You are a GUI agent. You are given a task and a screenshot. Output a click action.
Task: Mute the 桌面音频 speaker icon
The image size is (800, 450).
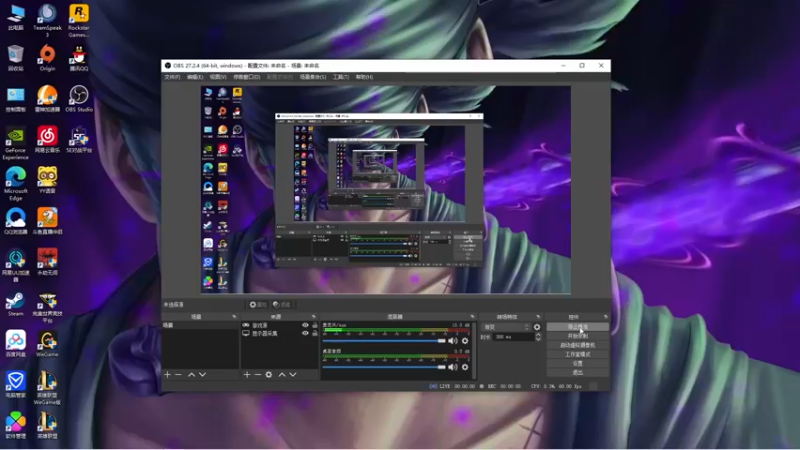pyautogui.click(x=453, y=367)
